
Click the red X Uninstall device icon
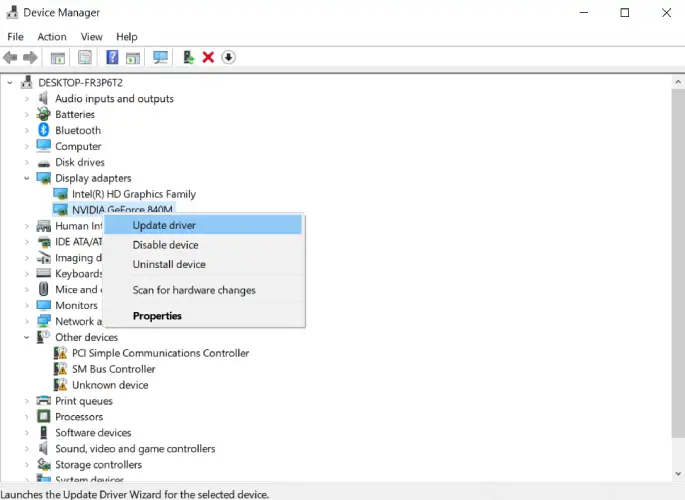[x=208, y=57]
